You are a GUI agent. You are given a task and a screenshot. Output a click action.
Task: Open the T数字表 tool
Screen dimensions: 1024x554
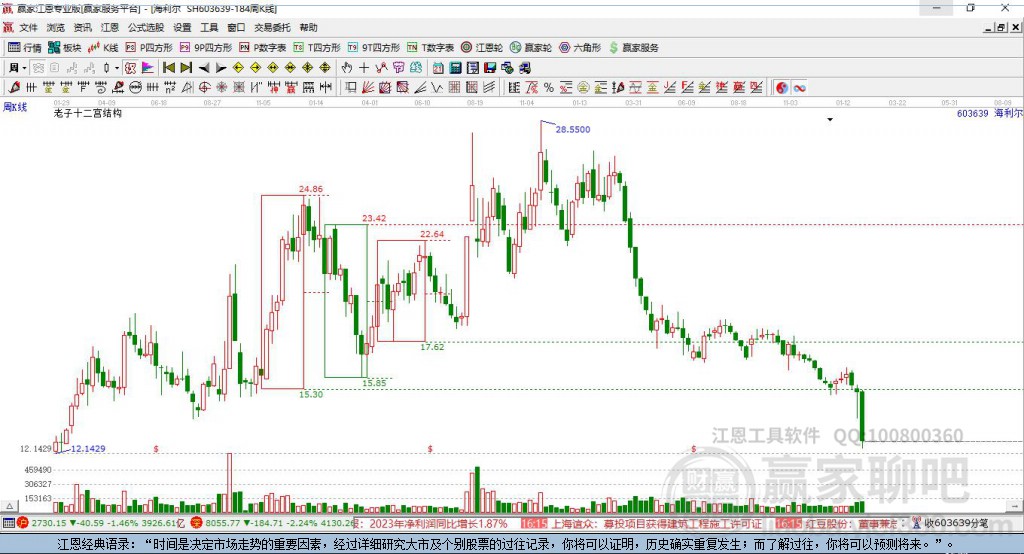[x=430, y=48]
